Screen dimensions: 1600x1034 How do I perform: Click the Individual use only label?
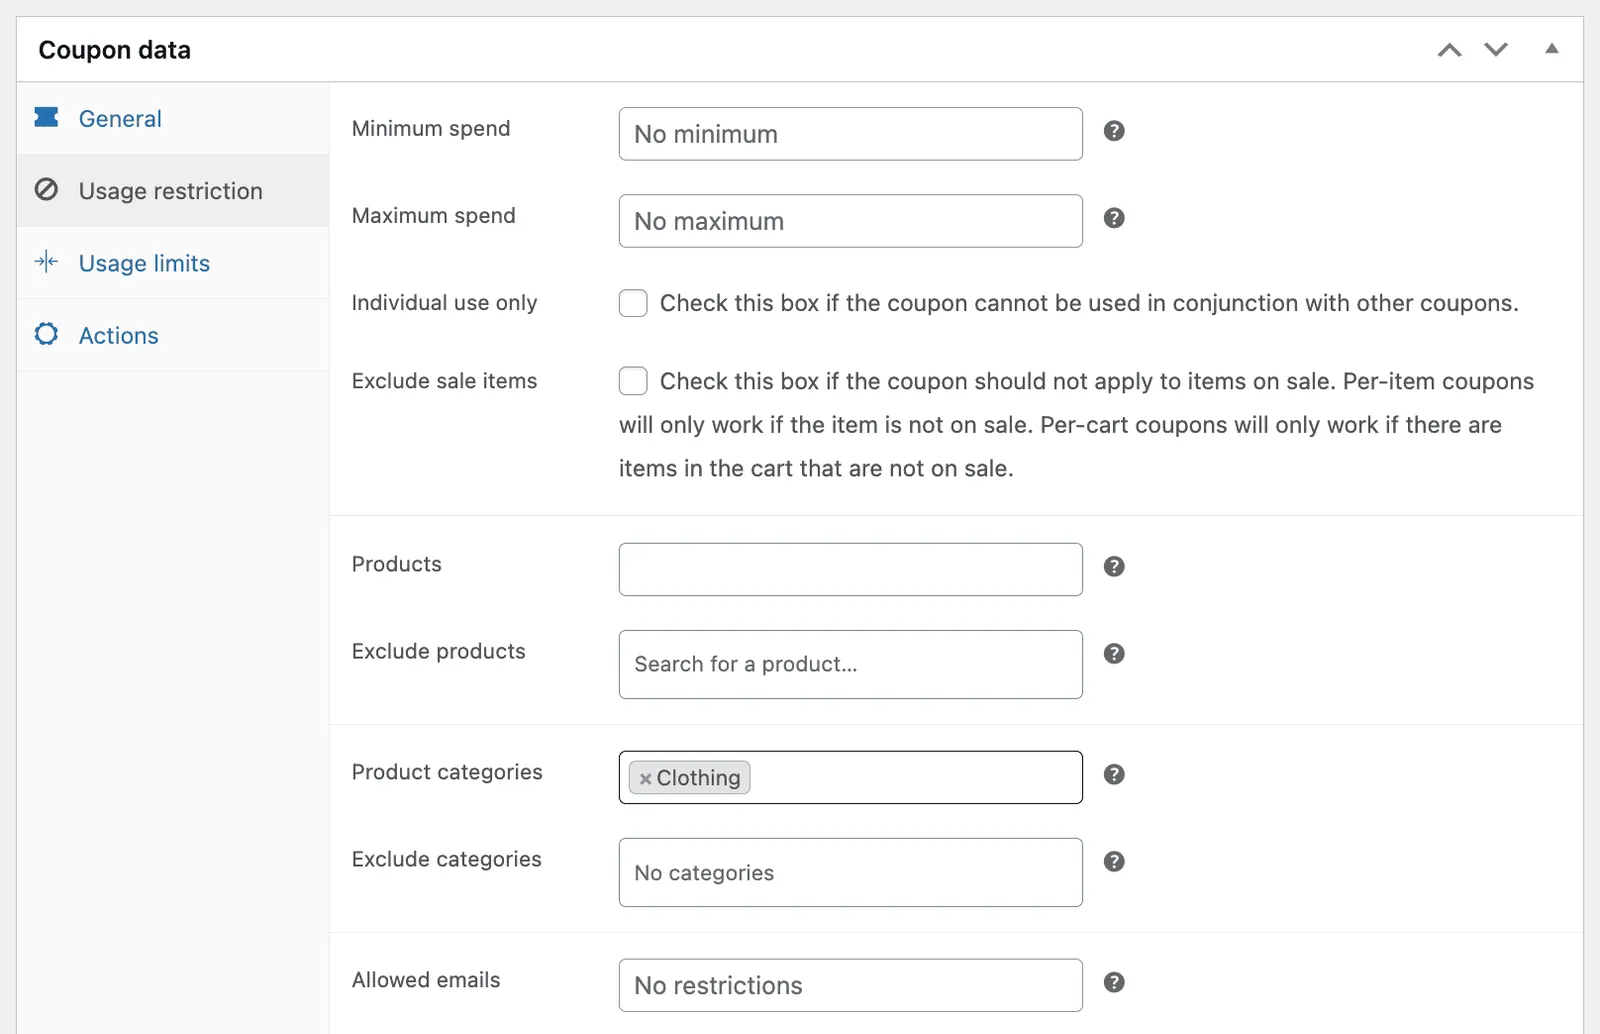[x=444, y=303]
